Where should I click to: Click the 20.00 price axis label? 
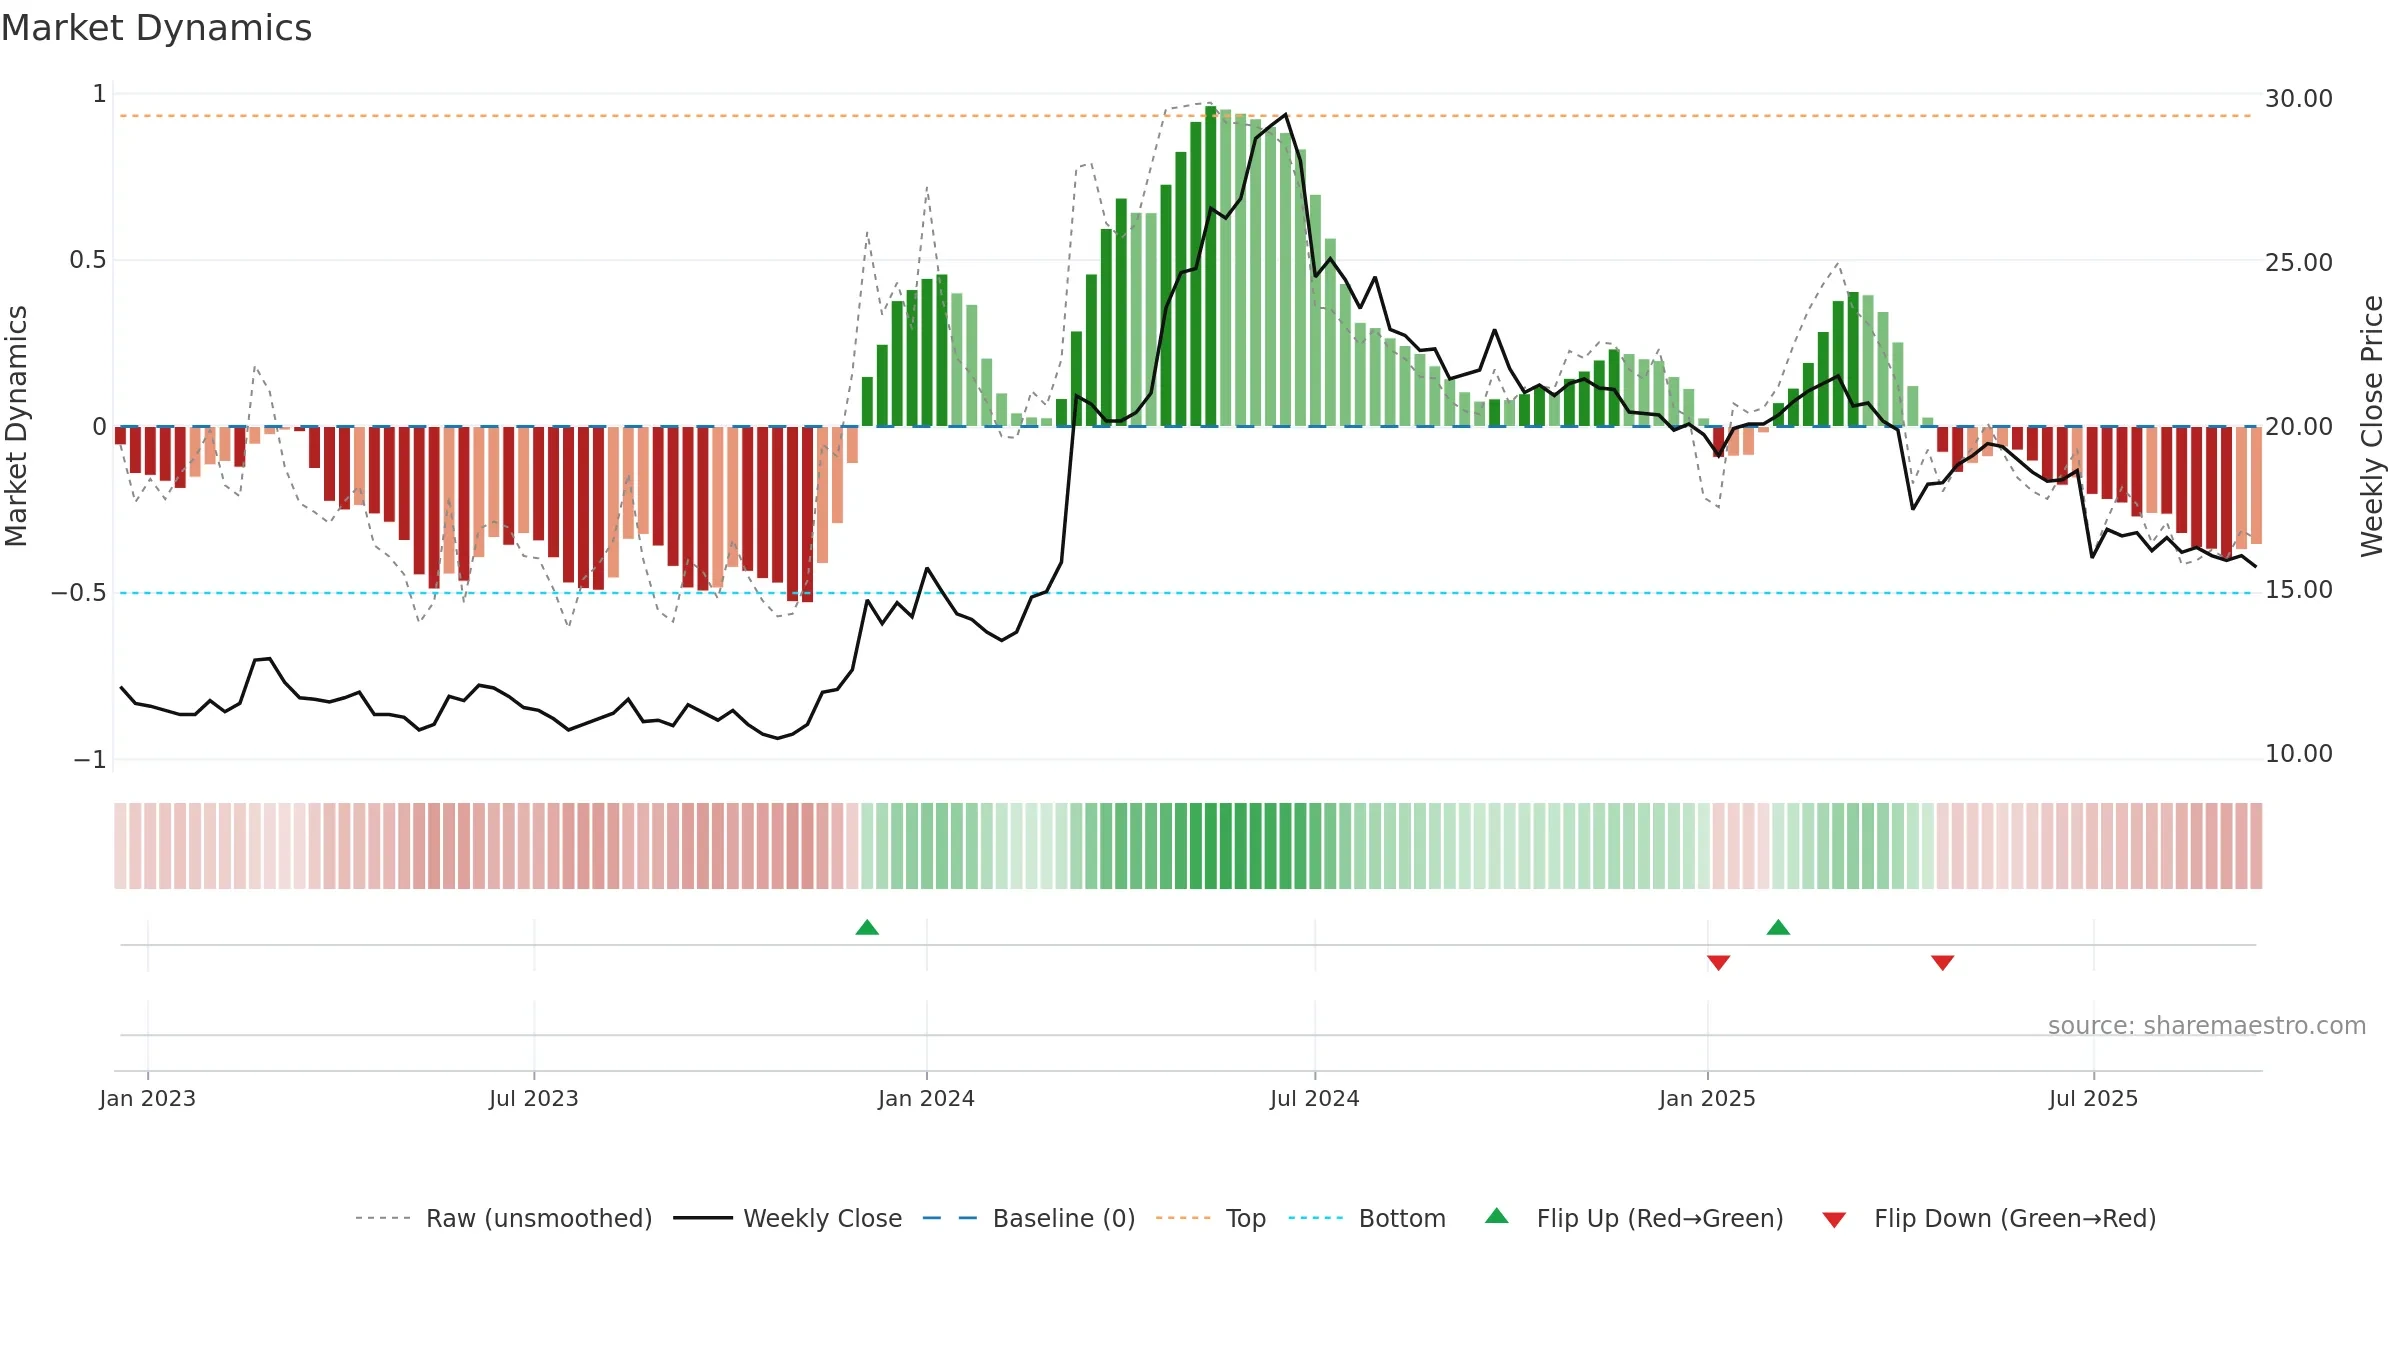pyautogui.click(x=2299, y=427)
